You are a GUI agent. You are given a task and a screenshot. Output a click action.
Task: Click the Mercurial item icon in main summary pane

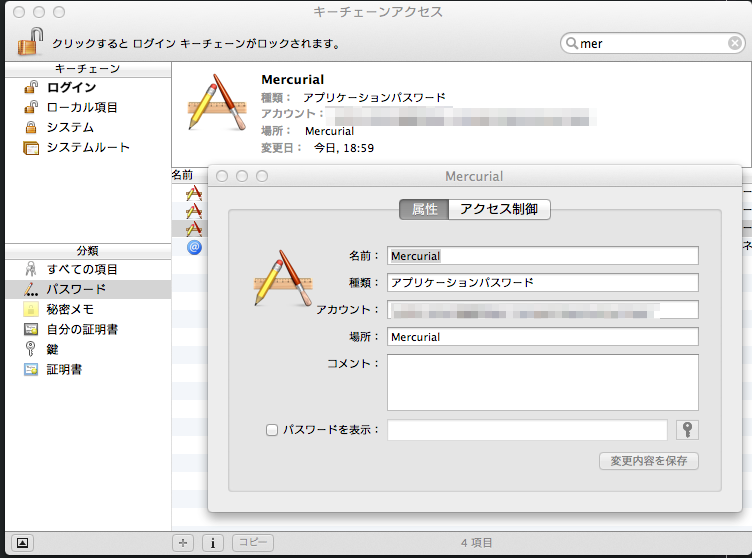217,102
